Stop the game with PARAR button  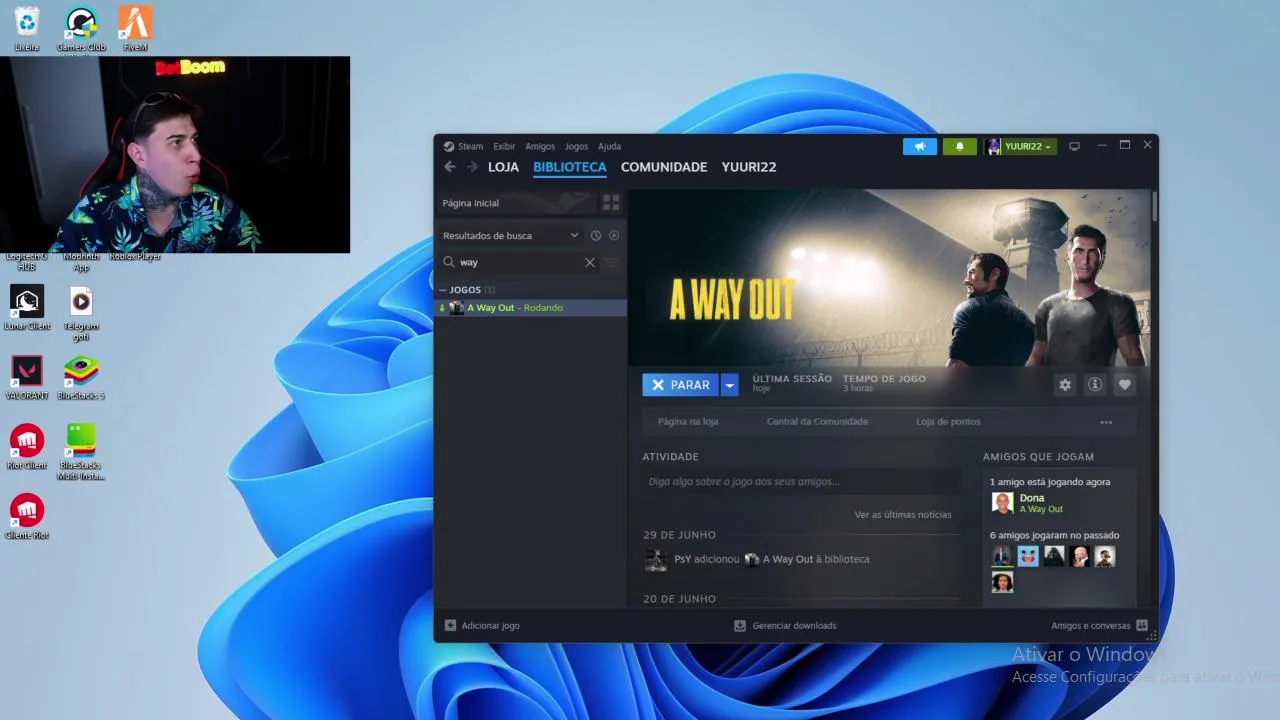click(681, 384)
